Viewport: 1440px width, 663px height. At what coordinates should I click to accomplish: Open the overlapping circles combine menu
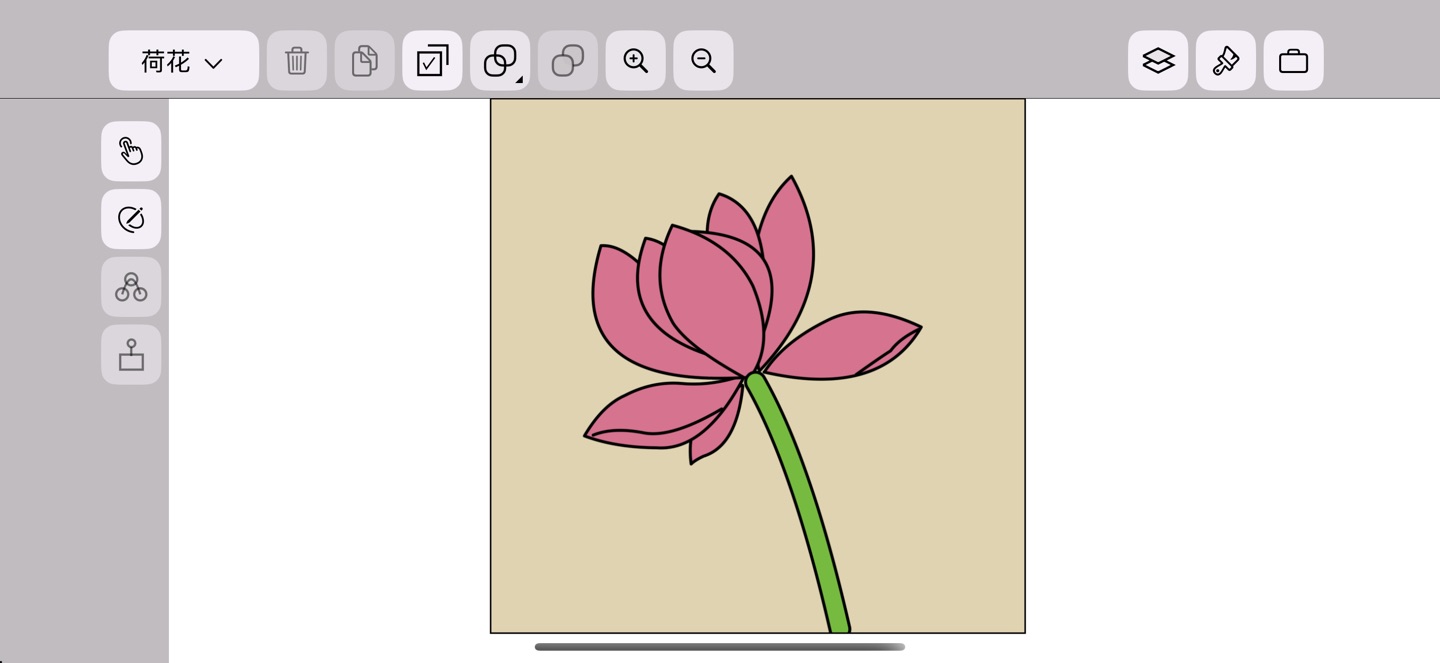point(500,61)
